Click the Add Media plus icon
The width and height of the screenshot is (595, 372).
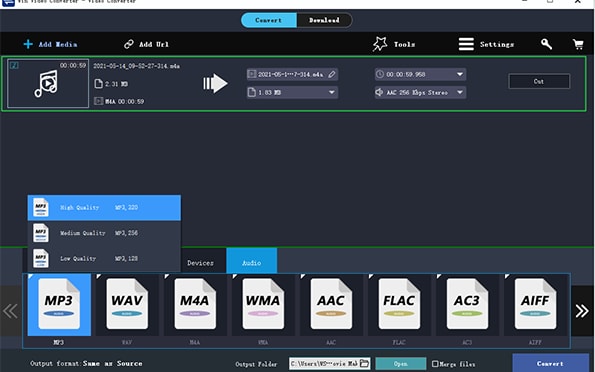[28, 44]
